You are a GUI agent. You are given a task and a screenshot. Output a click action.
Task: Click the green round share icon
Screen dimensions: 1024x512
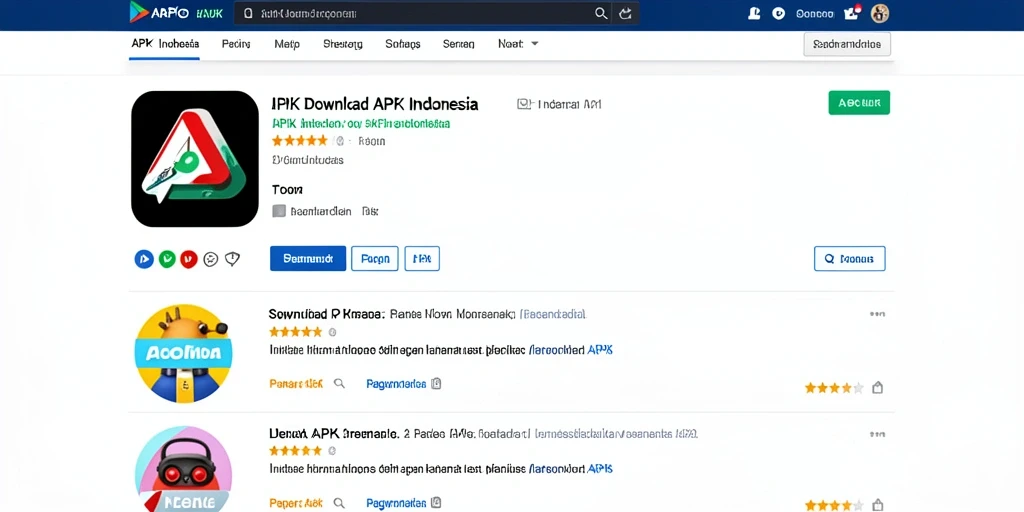point(167,259)
